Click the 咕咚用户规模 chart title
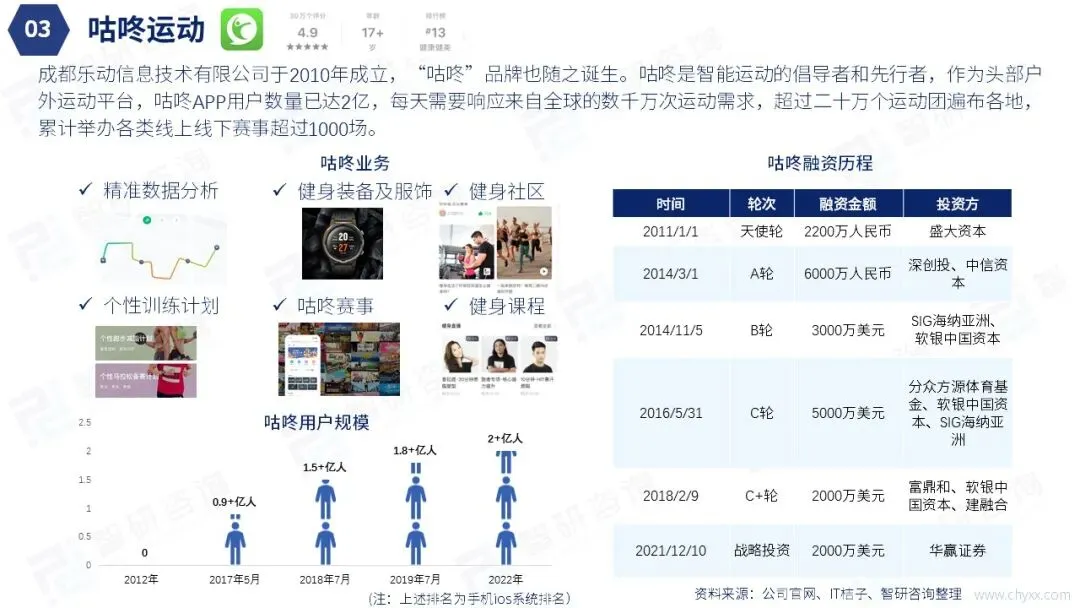 pyautogui.click(x=317, y=422)
